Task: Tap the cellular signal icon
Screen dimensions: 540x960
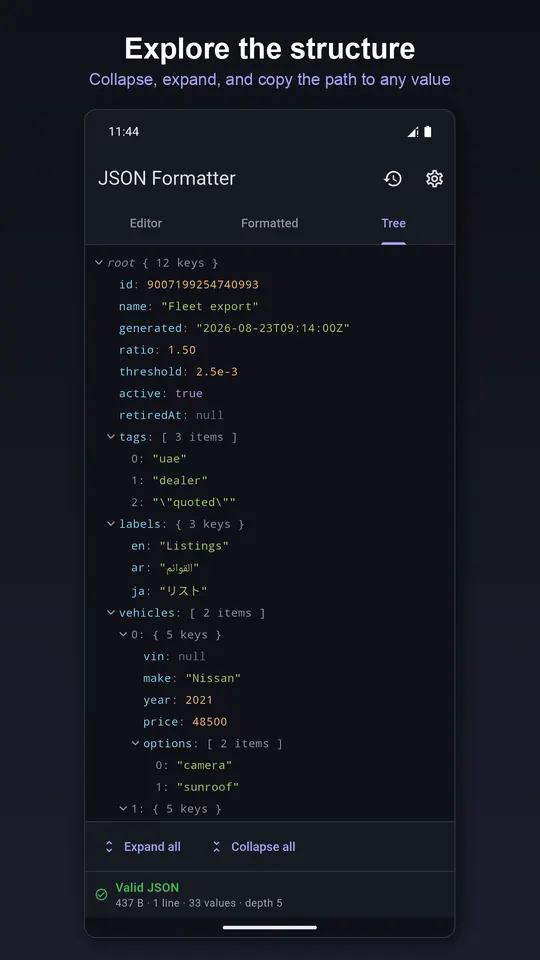Action: pyautogui.click(x=413, y=132)
